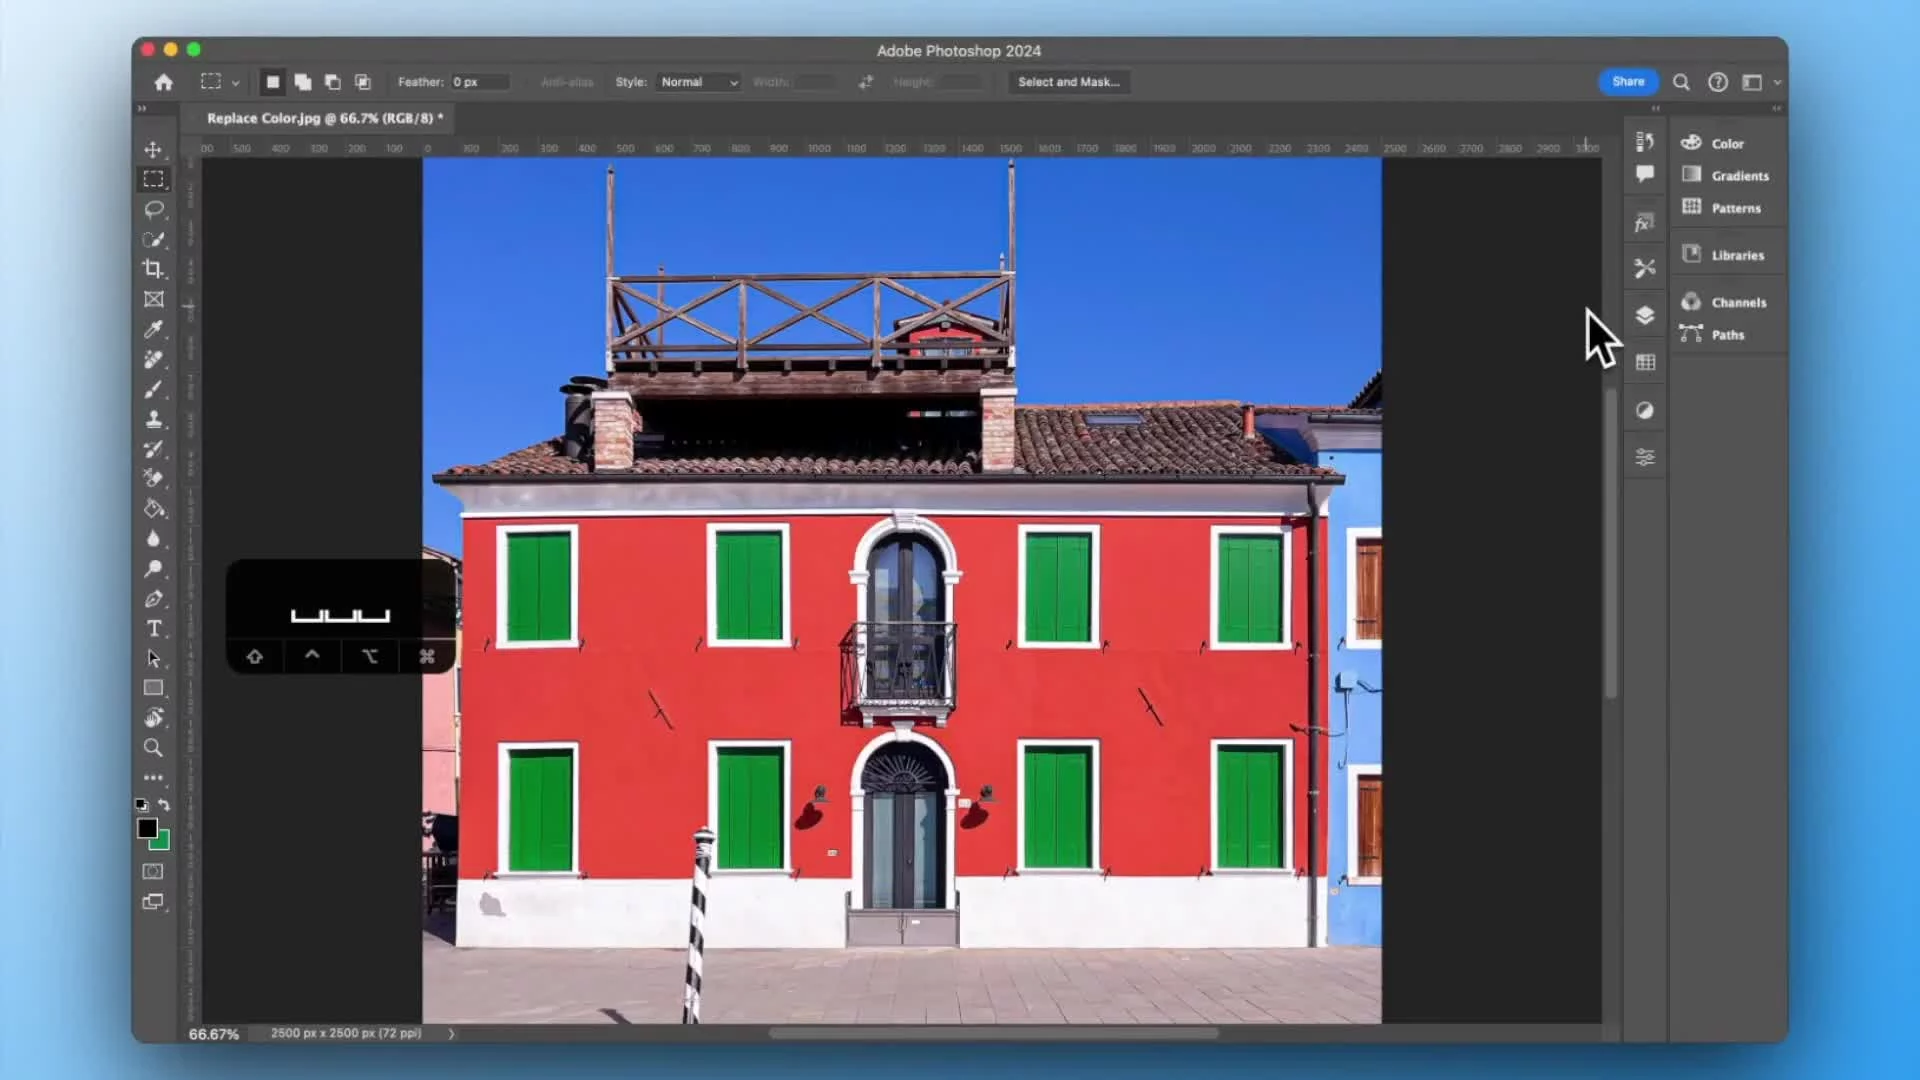Activate the Brush tool
Viewport: 1920px width, 1080px height.
[x=153, y=389]
